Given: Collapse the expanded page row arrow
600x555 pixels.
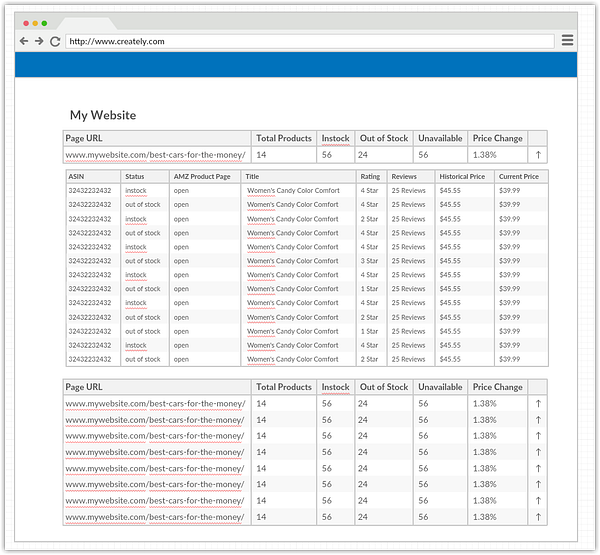Looking at the screenshot, I should 538,155.
